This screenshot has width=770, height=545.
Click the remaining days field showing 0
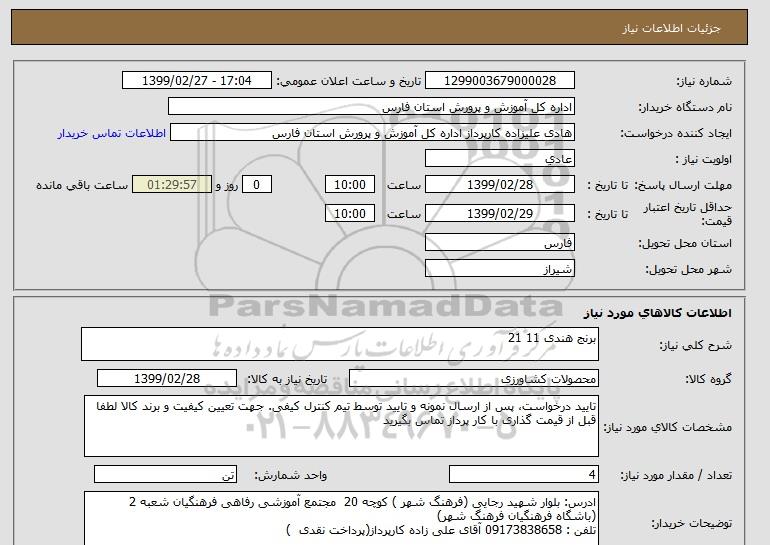point(256,185)
